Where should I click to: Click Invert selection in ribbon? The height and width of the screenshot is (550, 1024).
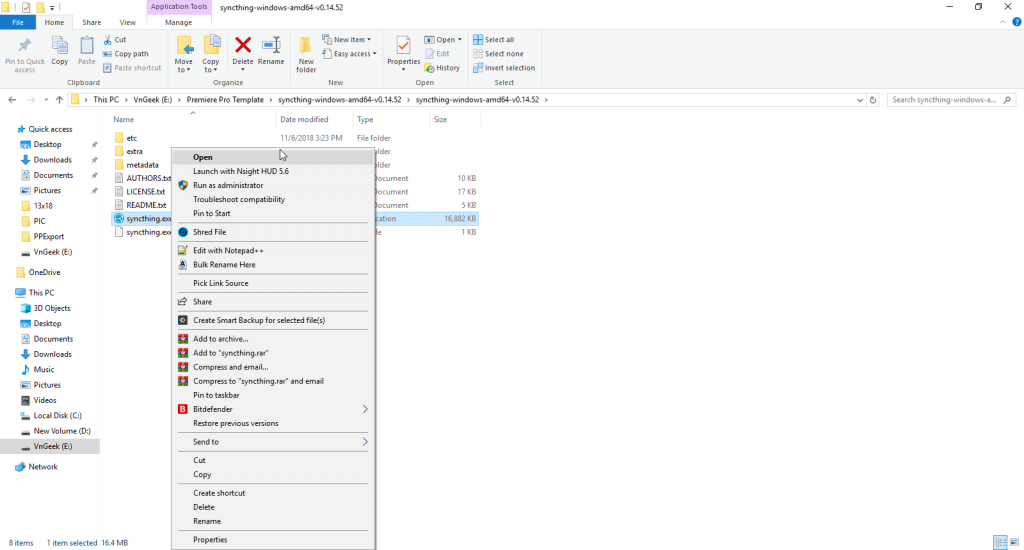pos(504,68)
